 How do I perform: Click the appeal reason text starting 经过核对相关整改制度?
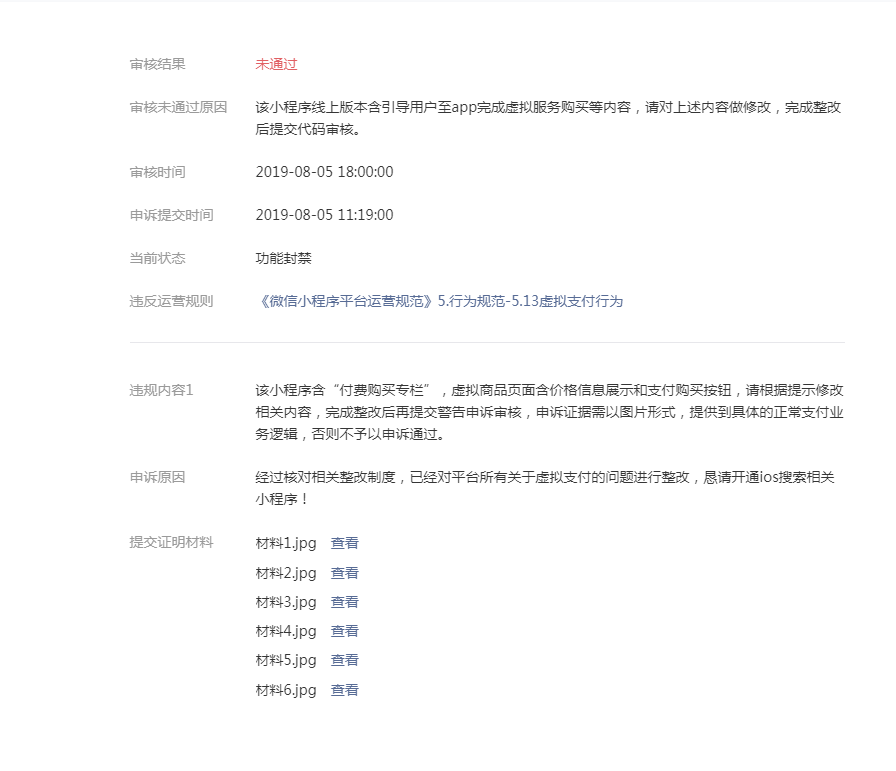545,488
